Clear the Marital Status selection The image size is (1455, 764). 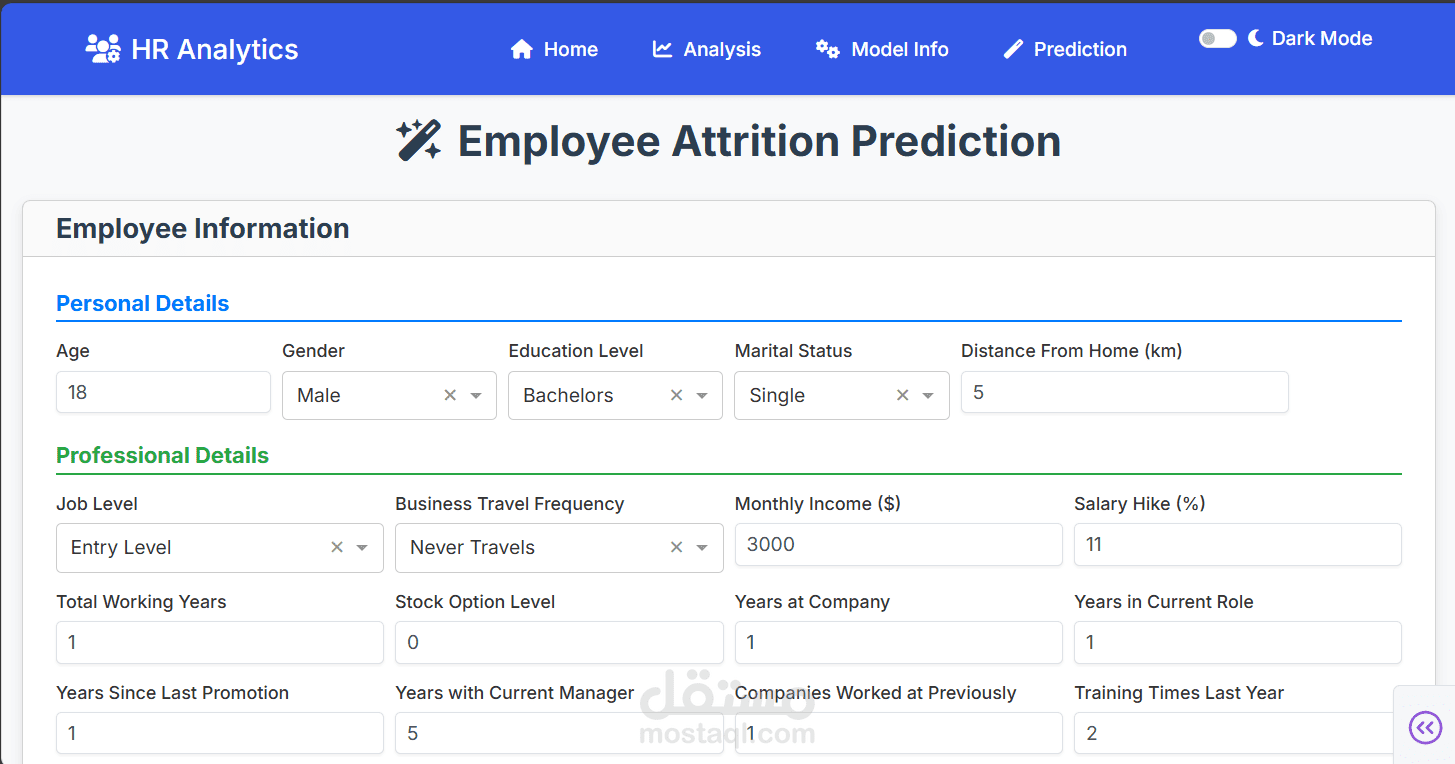pyautogui.click(x=902, y=395)
